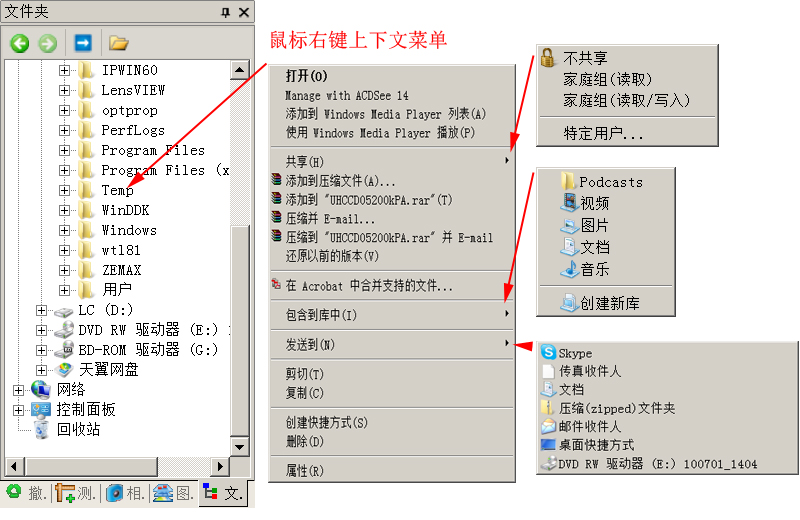This screenshot has height=520, width=800.
Task: Choose 复制(C) in context menu
Action: (x=392, y=393)
